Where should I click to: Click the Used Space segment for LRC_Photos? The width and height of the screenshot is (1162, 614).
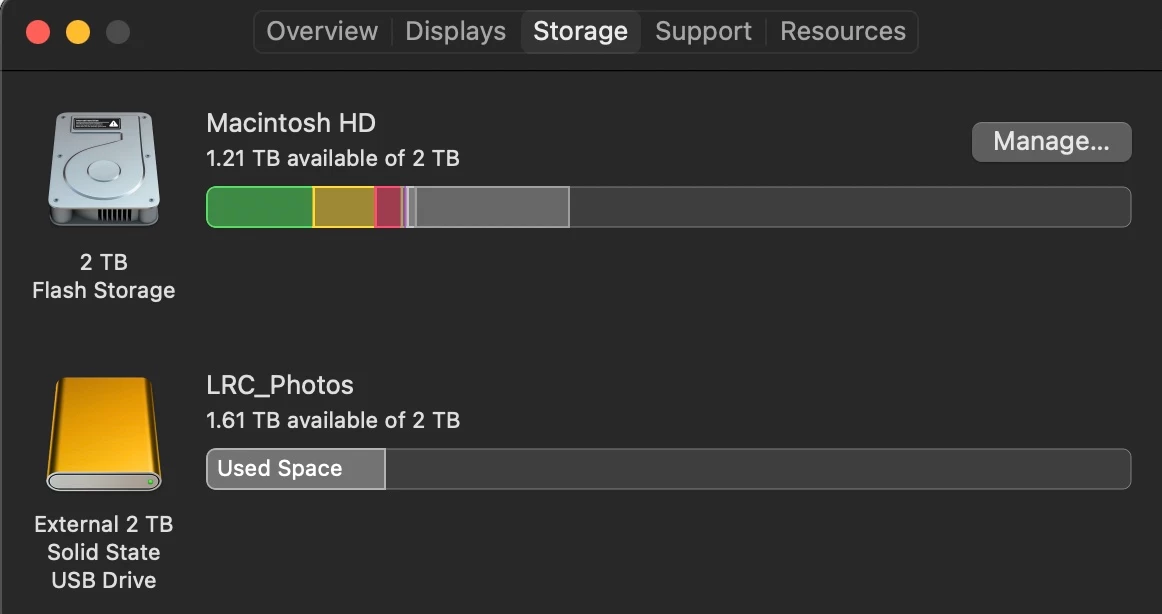[296, 469]
